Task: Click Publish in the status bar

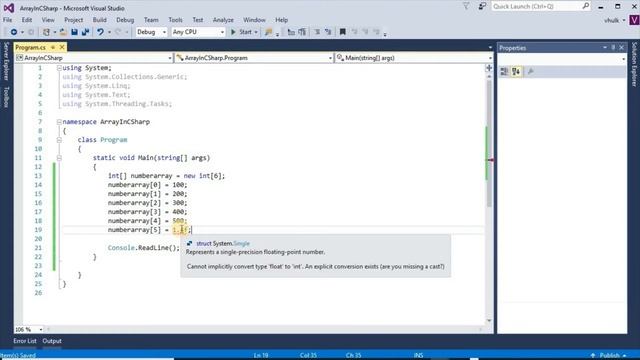Action: pos(609,356)
